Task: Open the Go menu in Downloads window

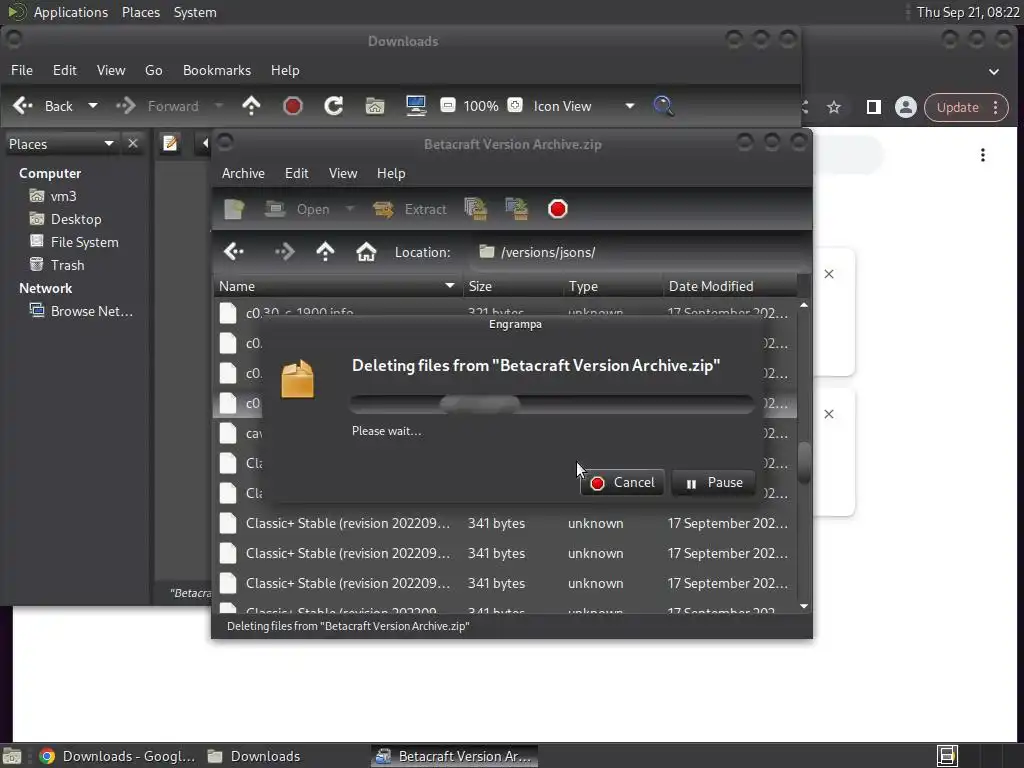Action: (153, 70)
